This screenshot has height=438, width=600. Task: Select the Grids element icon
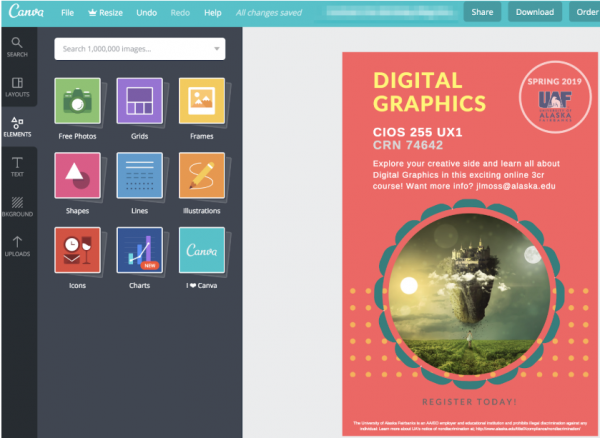point(139,100)
